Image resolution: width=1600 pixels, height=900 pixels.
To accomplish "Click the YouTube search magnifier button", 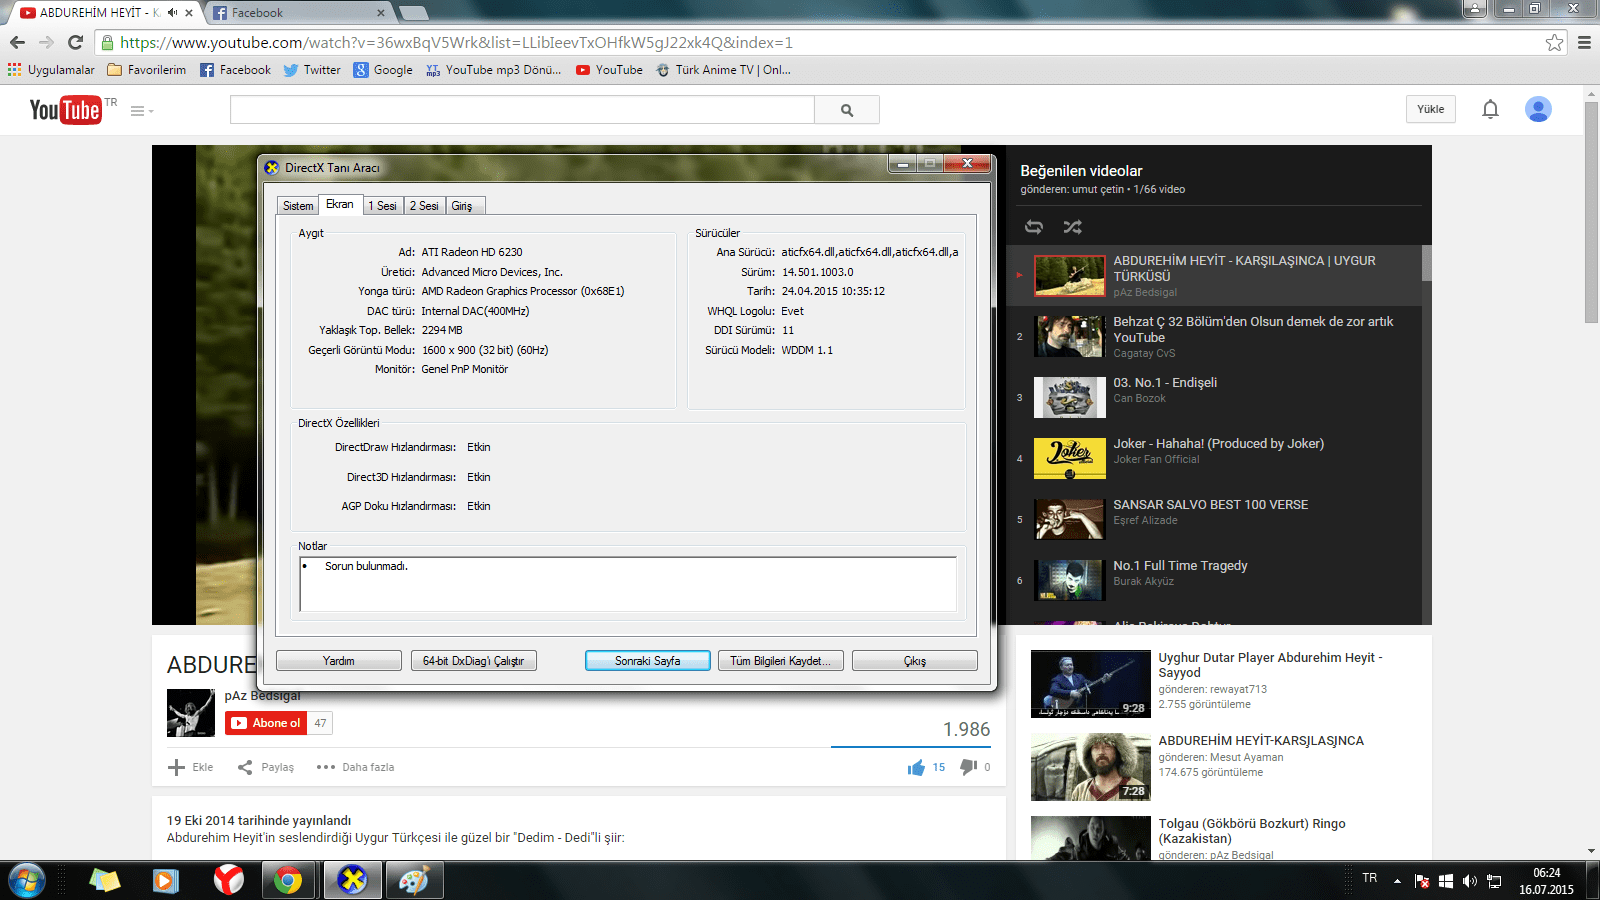I will pos(847,110).
